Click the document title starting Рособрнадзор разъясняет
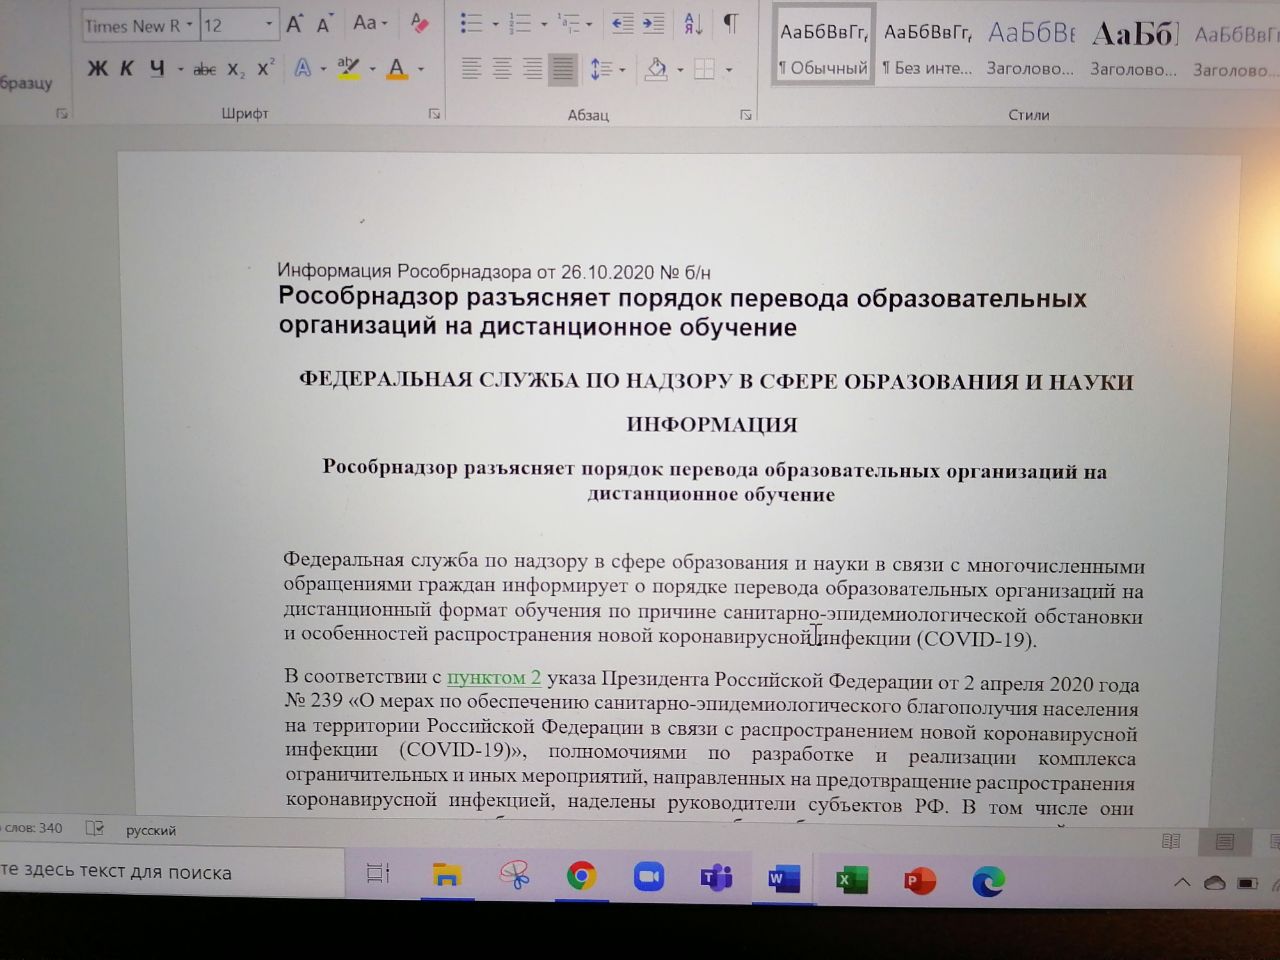The image size is (1280, 960). [x=682, y=312]
